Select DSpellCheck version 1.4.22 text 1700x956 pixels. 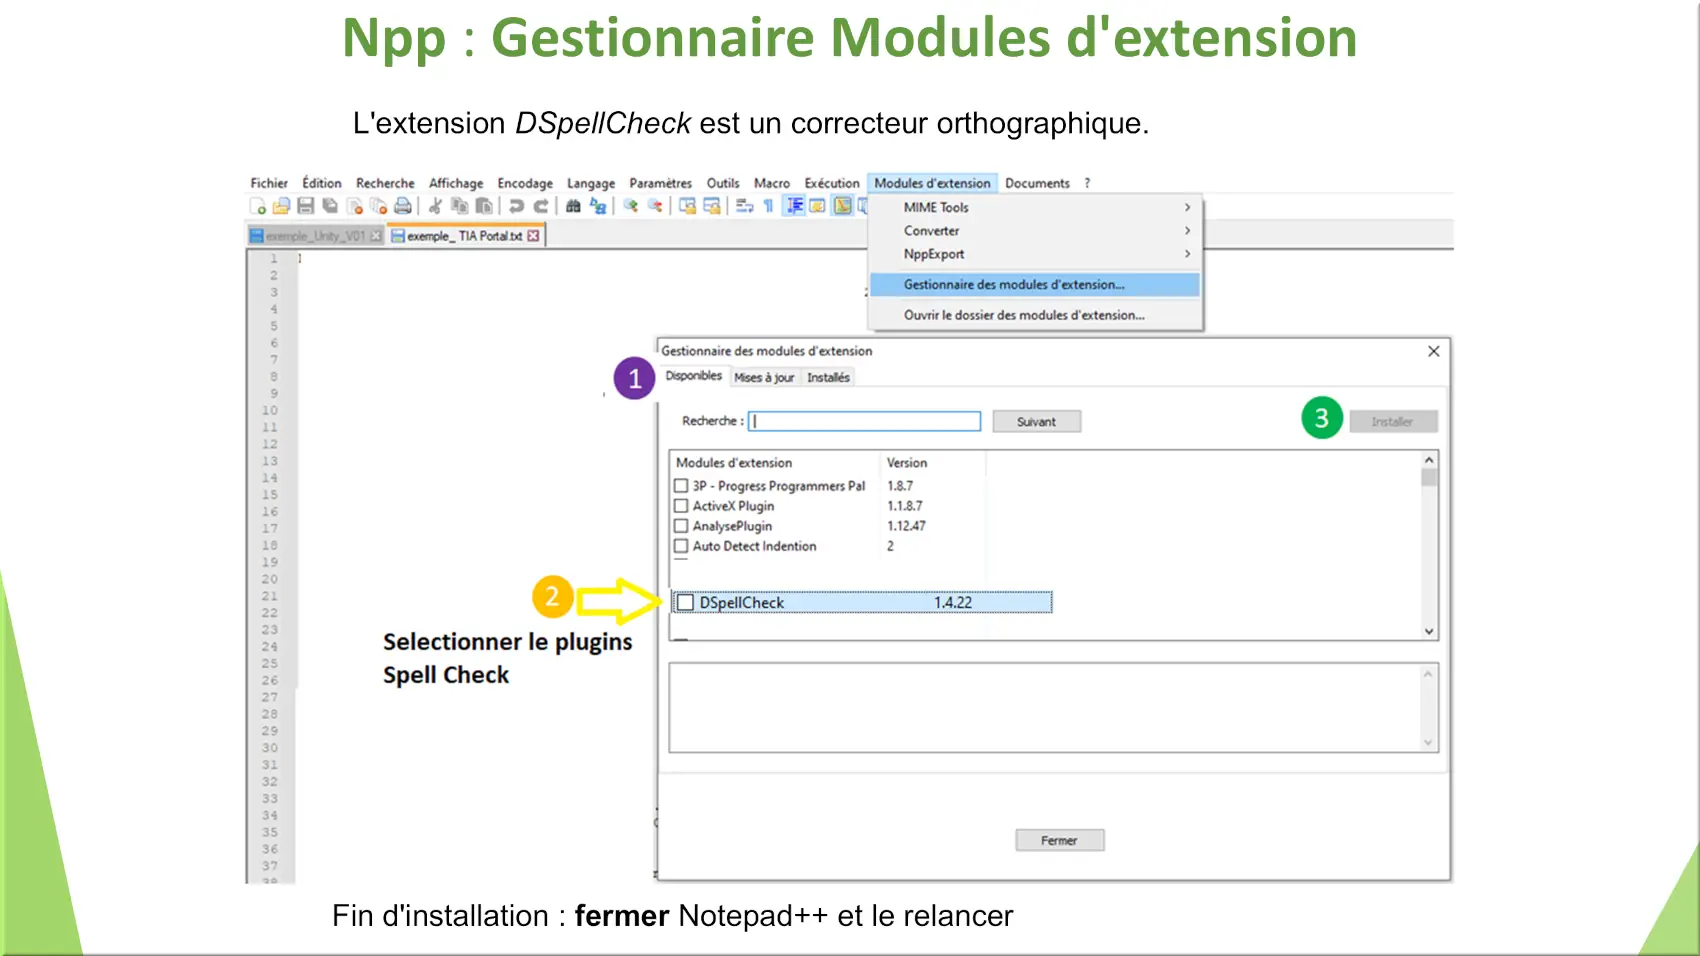[x=952, y=603]
